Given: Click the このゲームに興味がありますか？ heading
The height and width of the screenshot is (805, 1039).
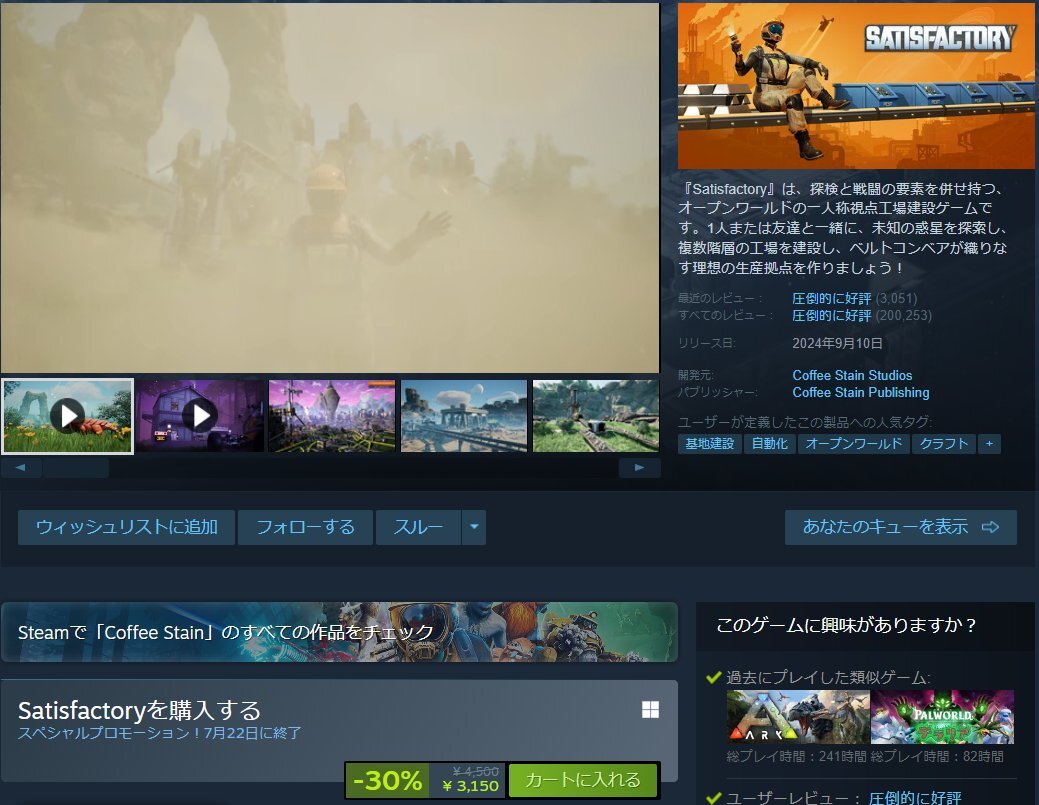Looking at the screenshot, I should pyautogui.click(x=847, y=625).
